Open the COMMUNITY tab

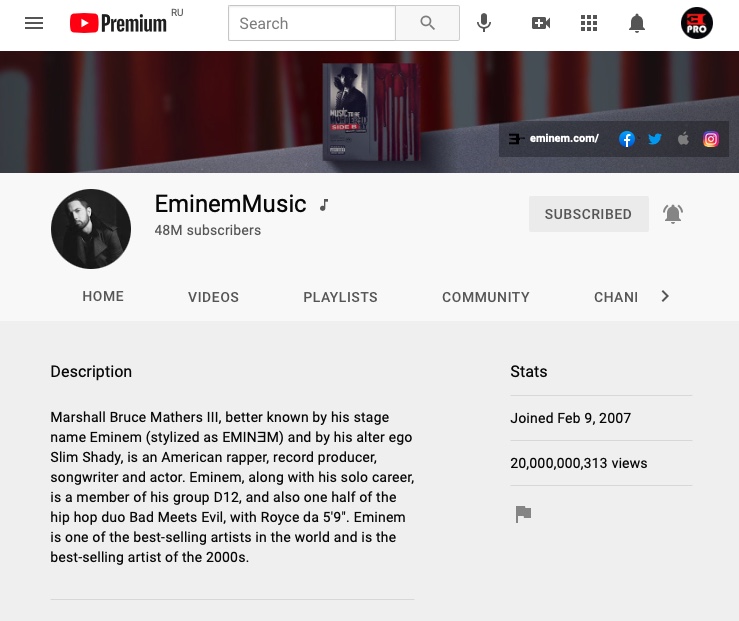pos(486,297)
